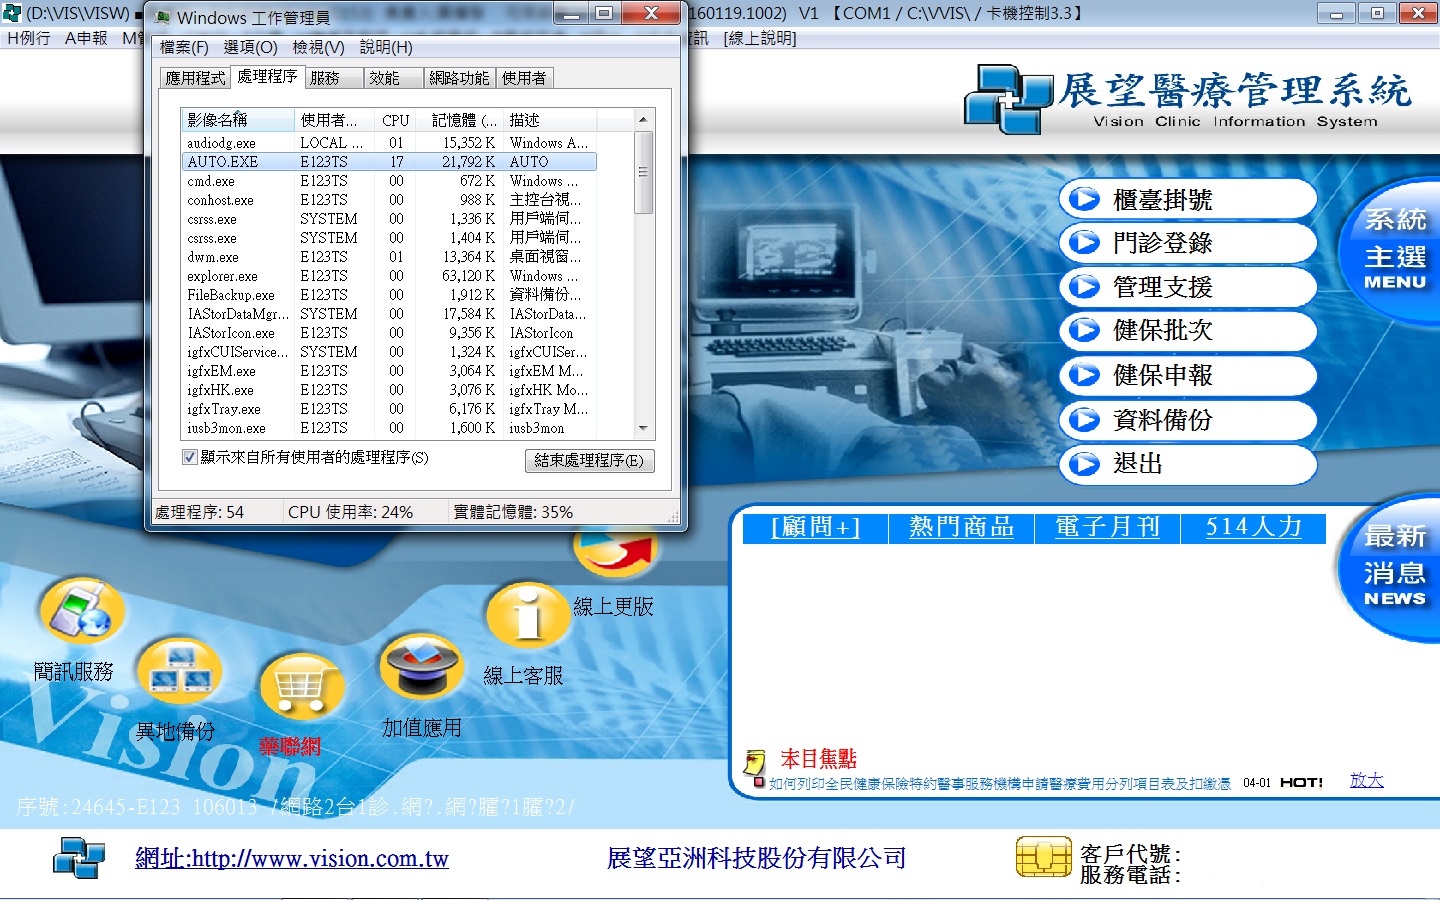The width and height of the screenshot is (1440, 900).
Task: Sort processes by 使用者 column header
Action: (x=335, y=120)
